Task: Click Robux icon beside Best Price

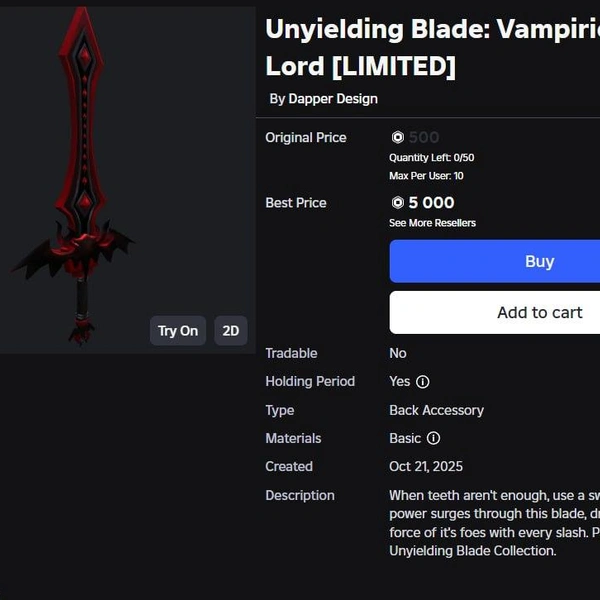Action: coord(398,203)
